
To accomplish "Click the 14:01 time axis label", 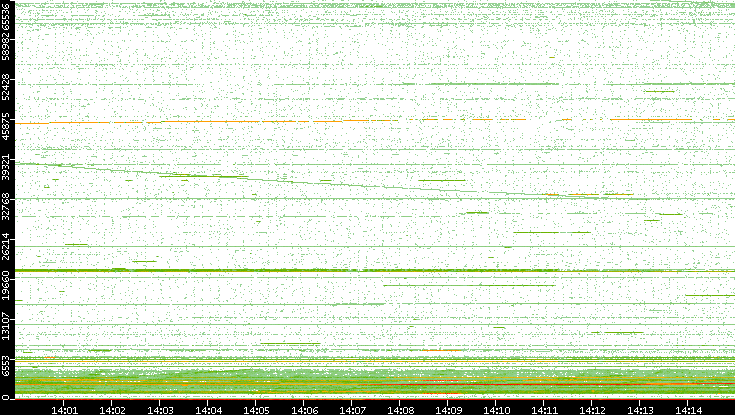I will 64,408.
